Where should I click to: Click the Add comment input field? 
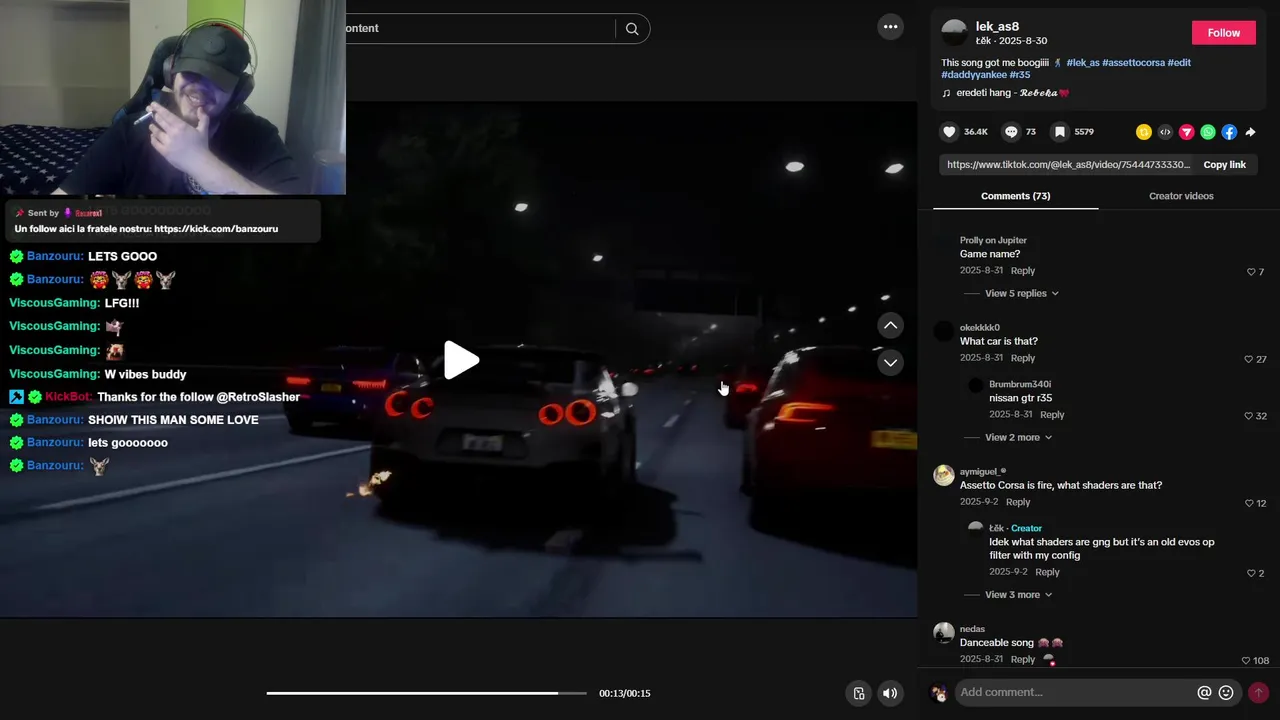(1075, 692)
